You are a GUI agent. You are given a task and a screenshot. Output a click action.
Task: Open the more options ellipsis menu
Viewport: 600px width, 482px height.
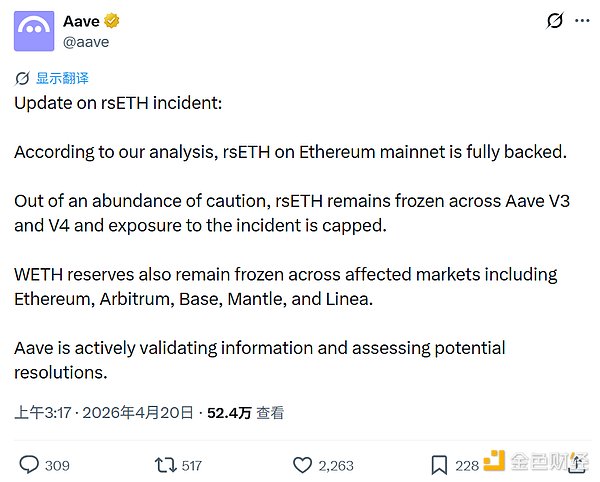coord(582,21)
